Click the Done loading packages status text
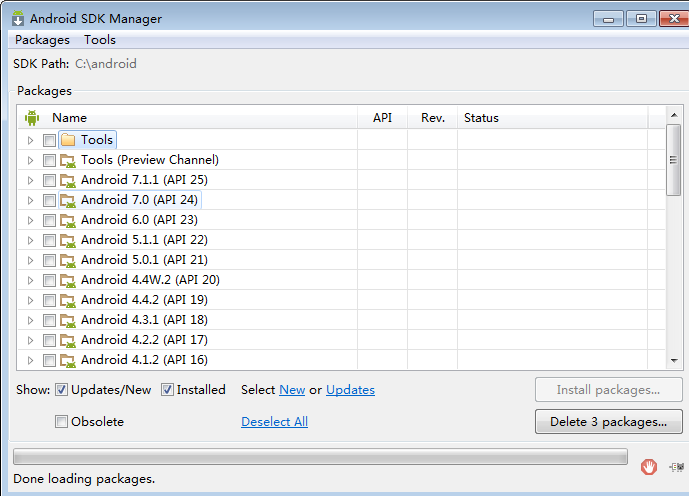The image size is (689, 496). tap(84, 479)
